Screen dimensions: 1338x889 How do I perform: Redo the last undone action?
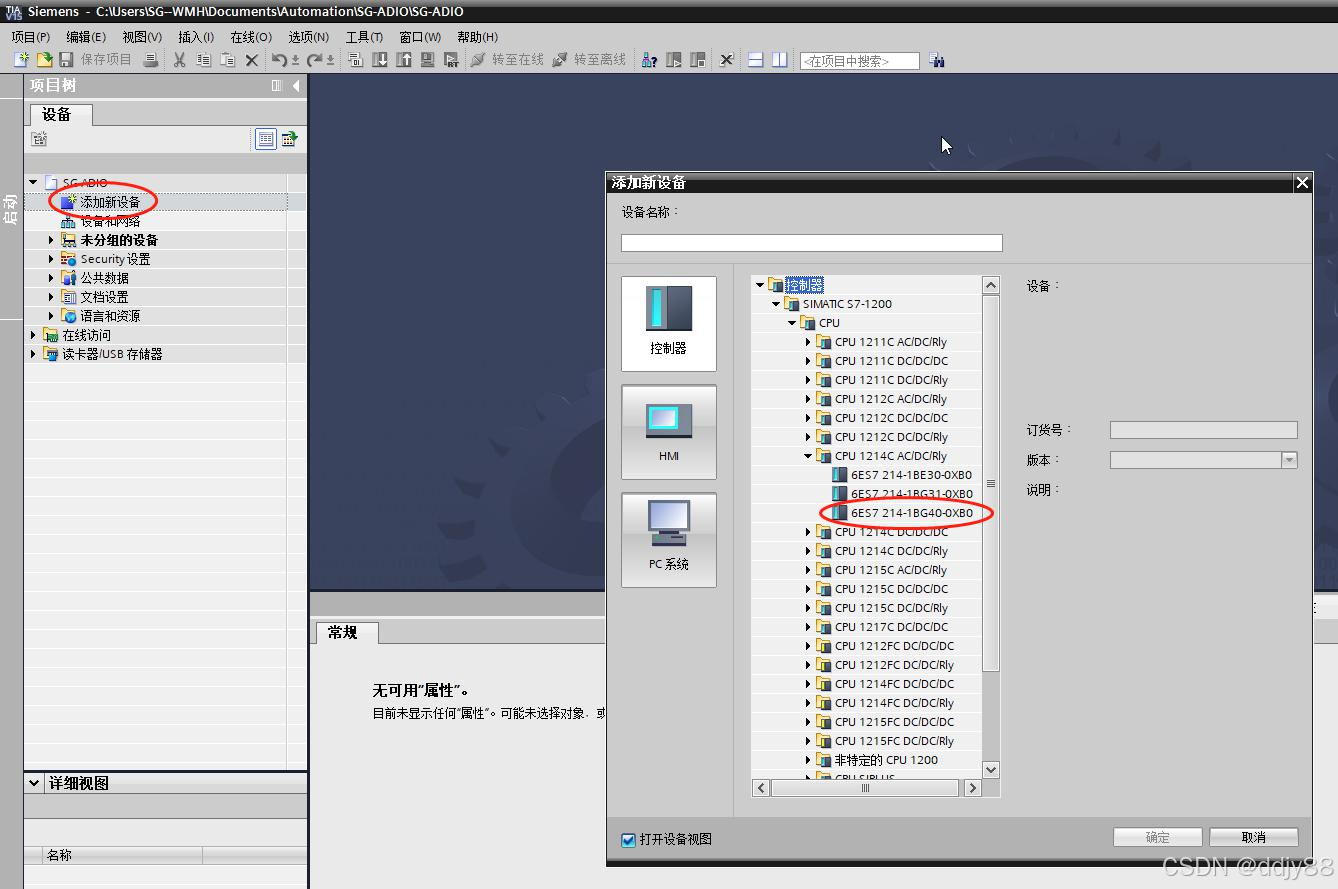tap(315, 60)
